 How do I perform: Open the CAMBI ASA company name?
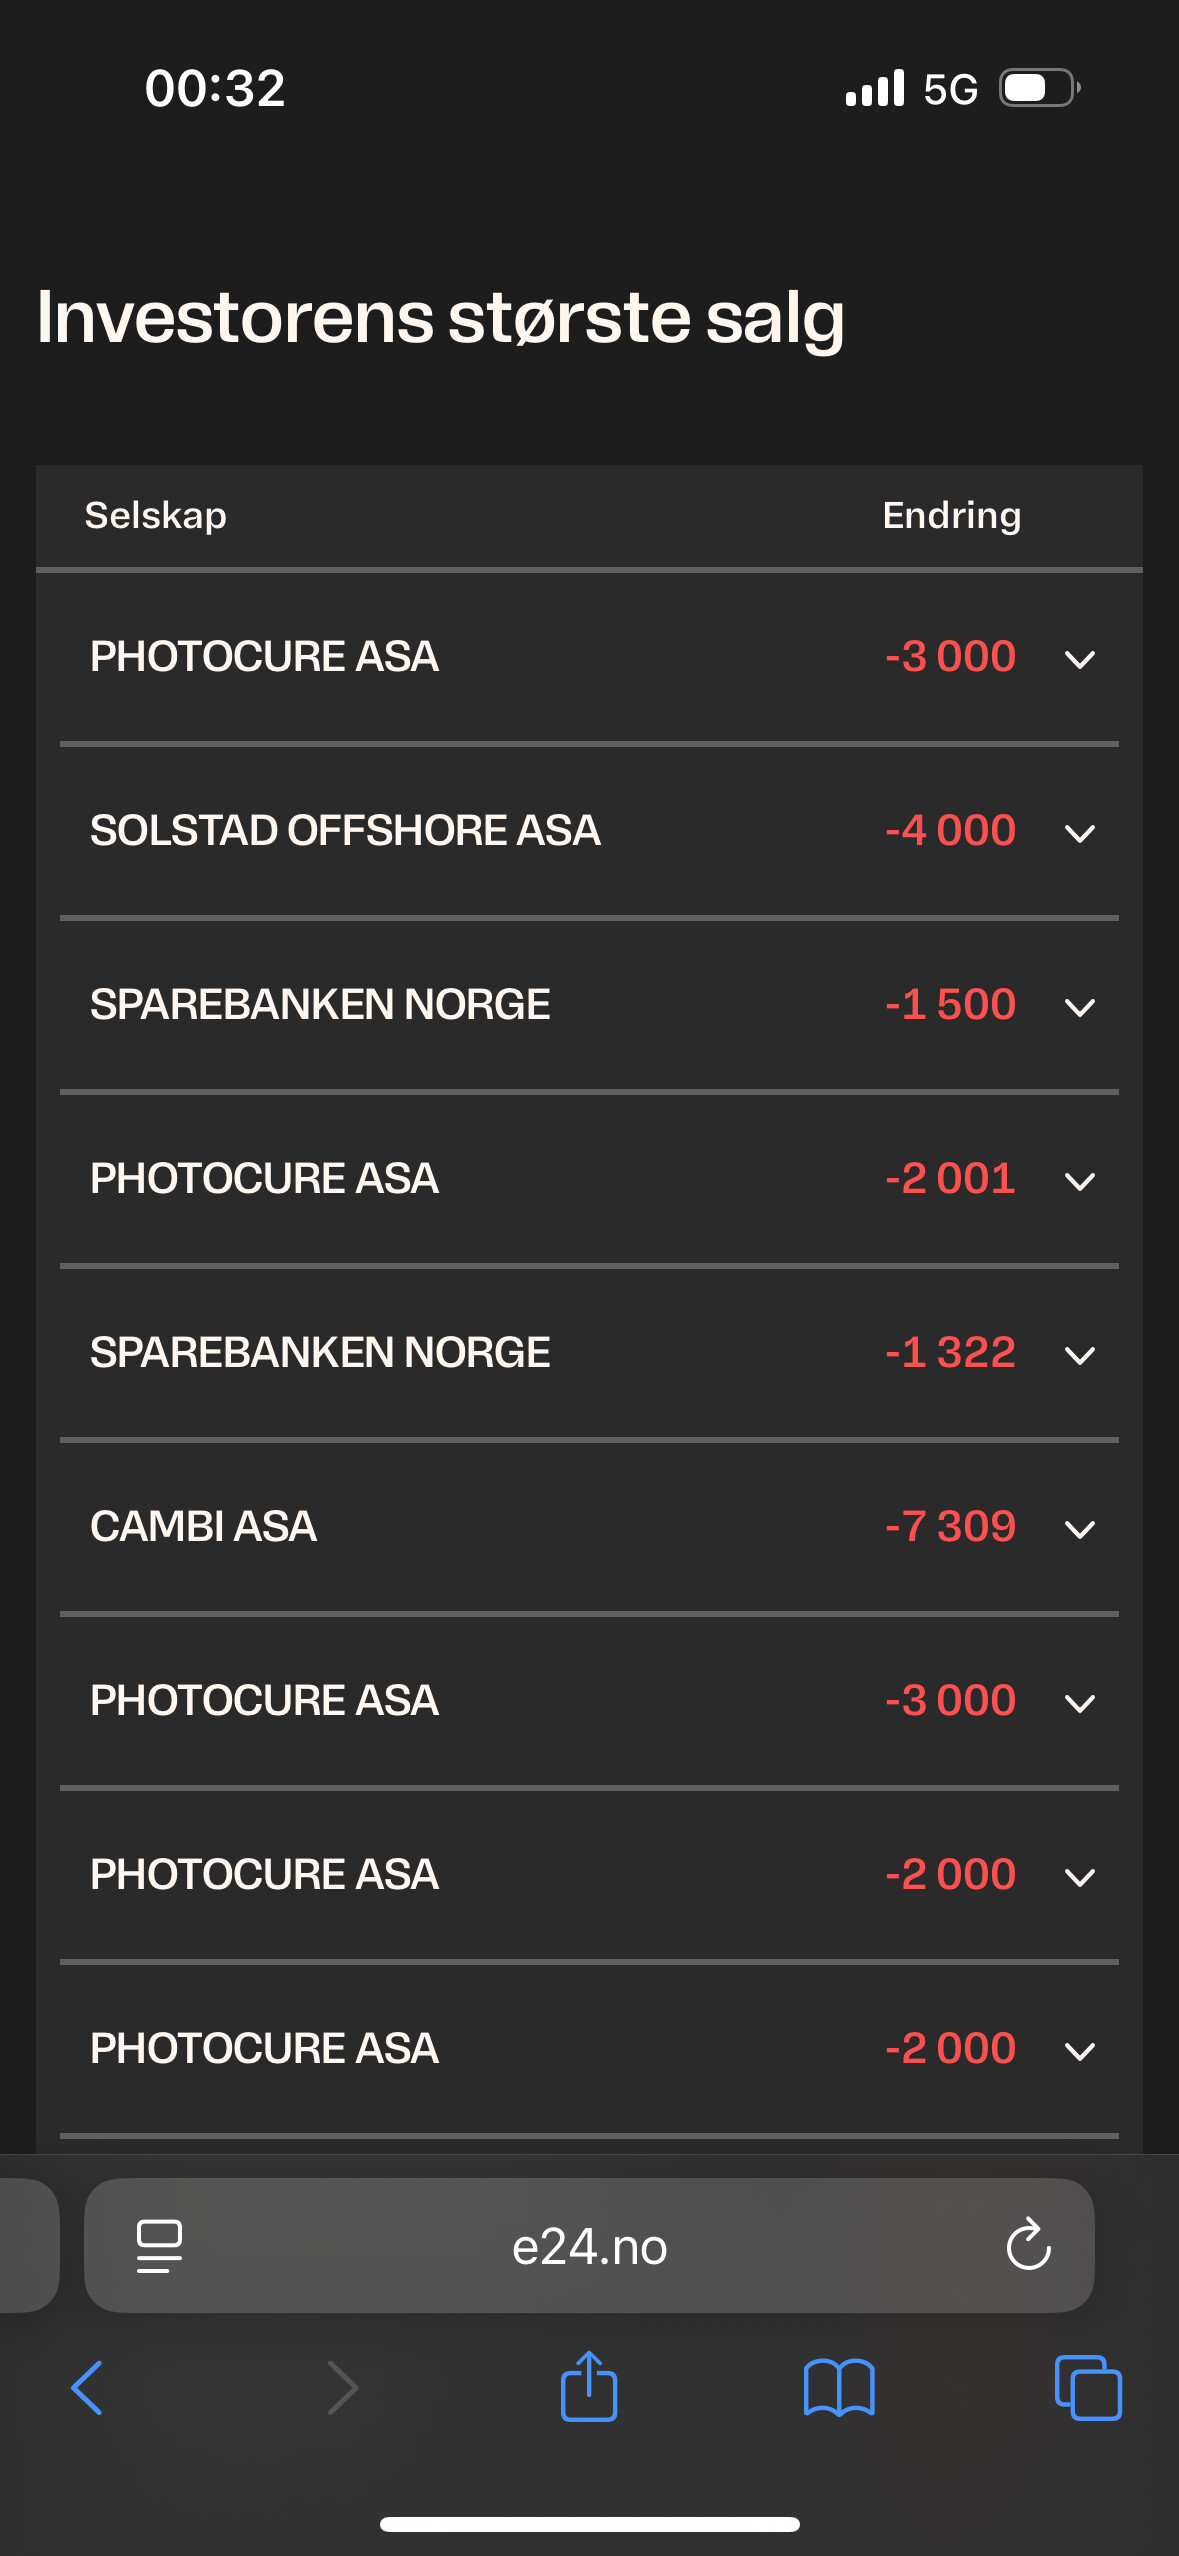click(203, 1526)
